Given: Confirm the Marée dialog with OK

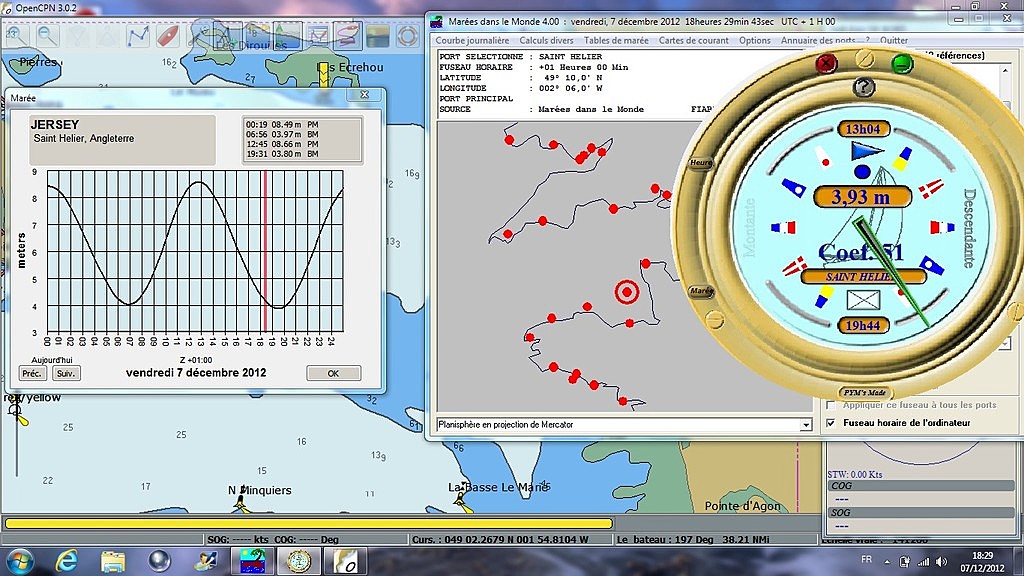Looking at the screenshot, I should pos(333,374).
